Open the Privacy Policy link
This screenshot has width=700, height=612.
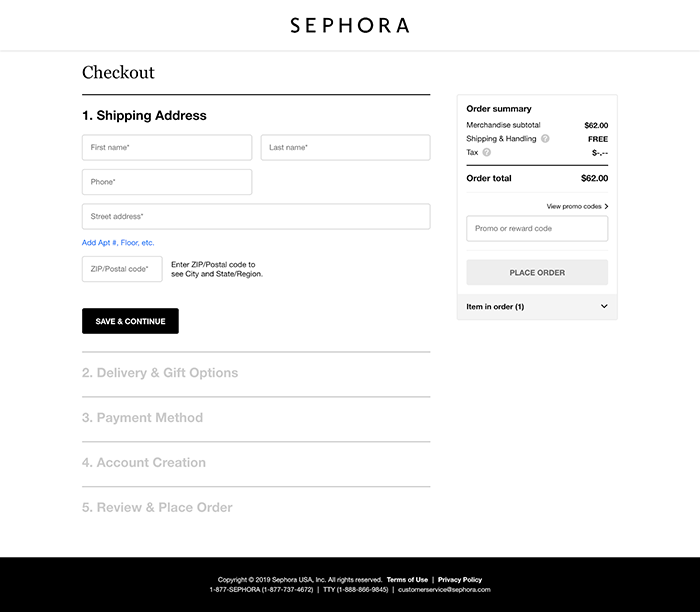click(460, 580)
